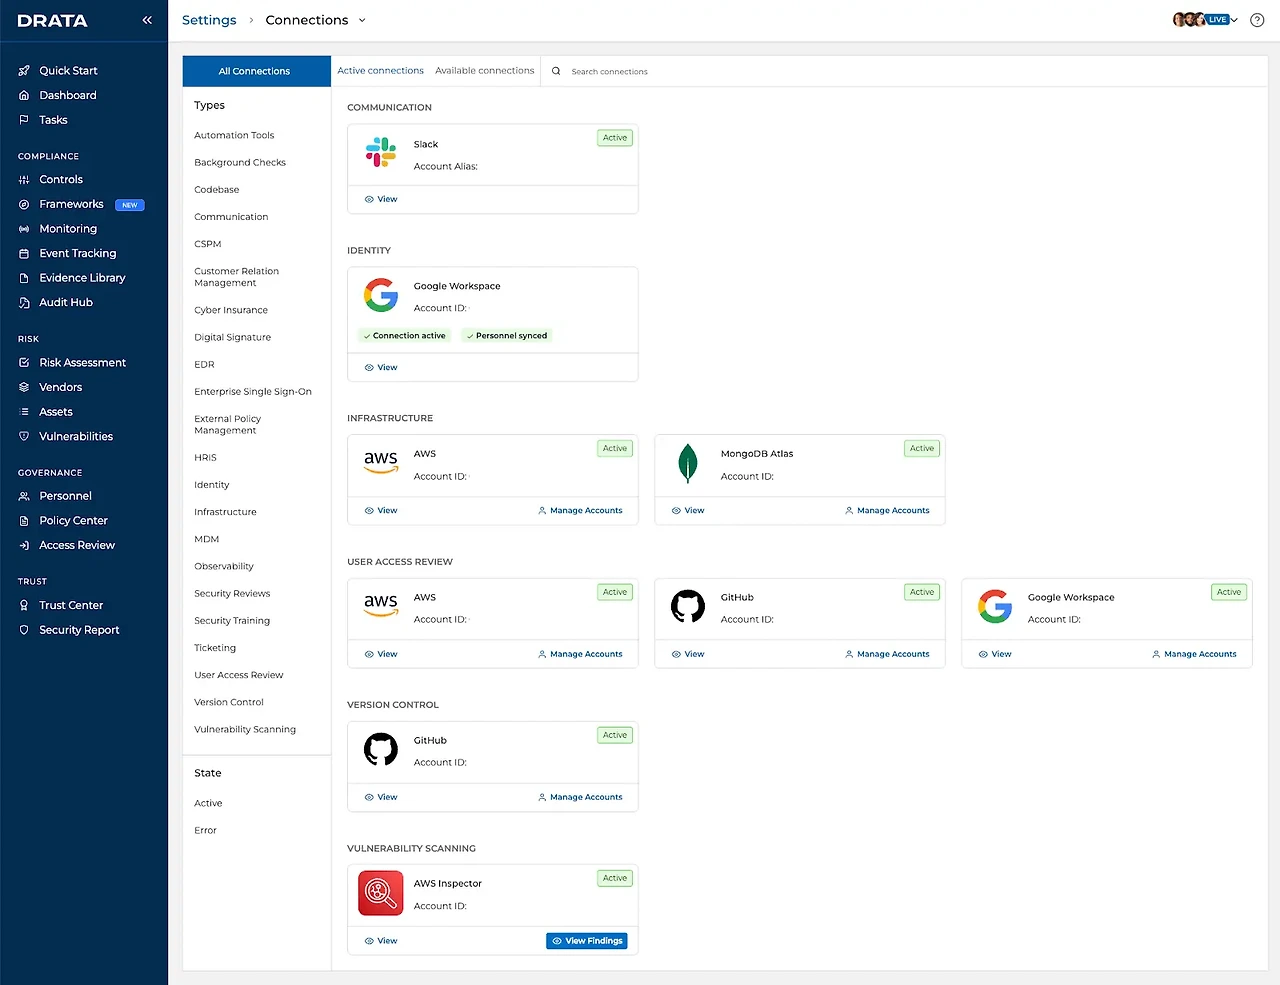Click Manage Accounts on MongoDB Atlas card

[887, 511]
